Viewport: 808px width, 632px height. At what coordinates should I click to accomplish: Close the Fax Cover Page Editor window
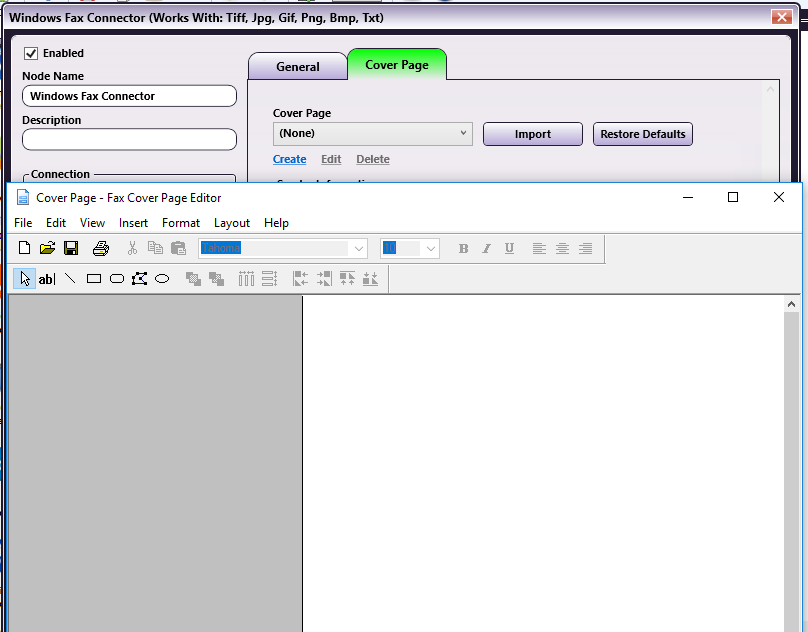(779, 197)
